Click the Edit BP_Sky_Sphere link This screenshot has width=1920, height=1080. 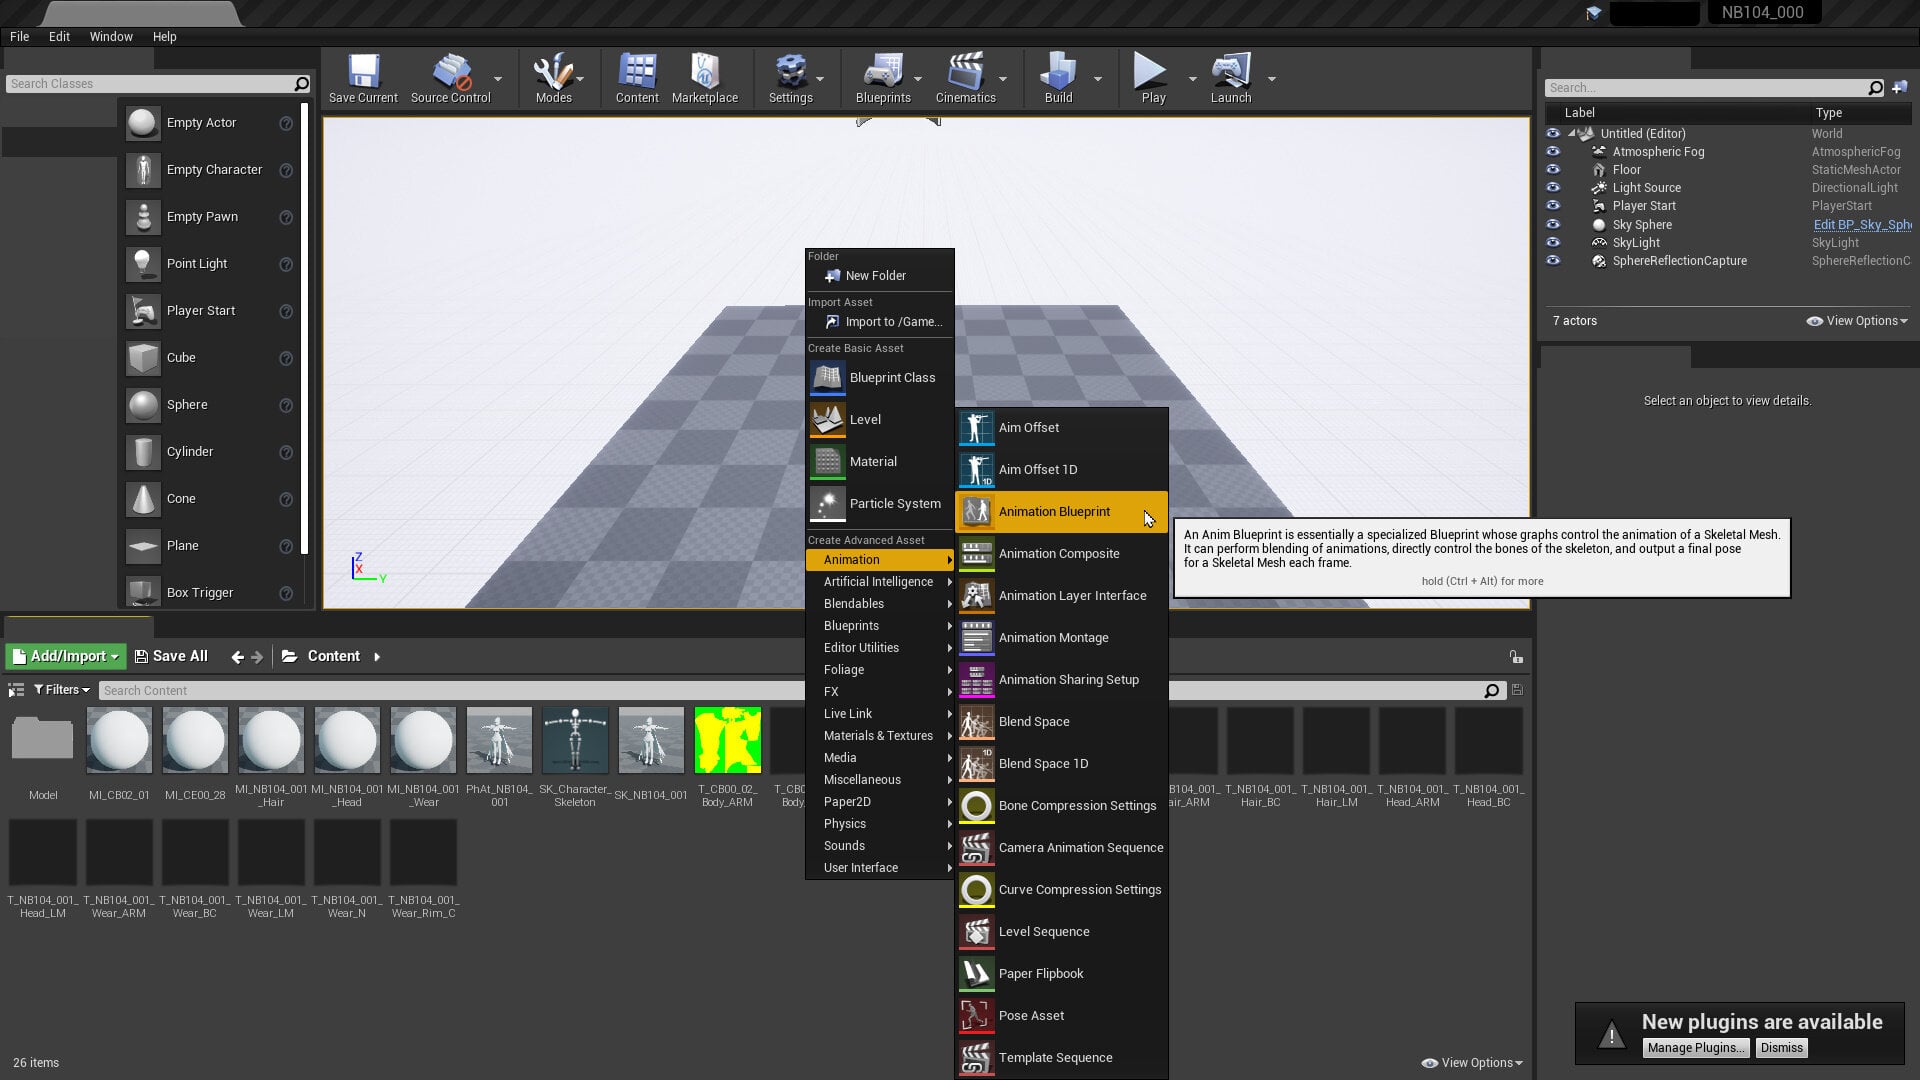click(x=1862, y=224)
